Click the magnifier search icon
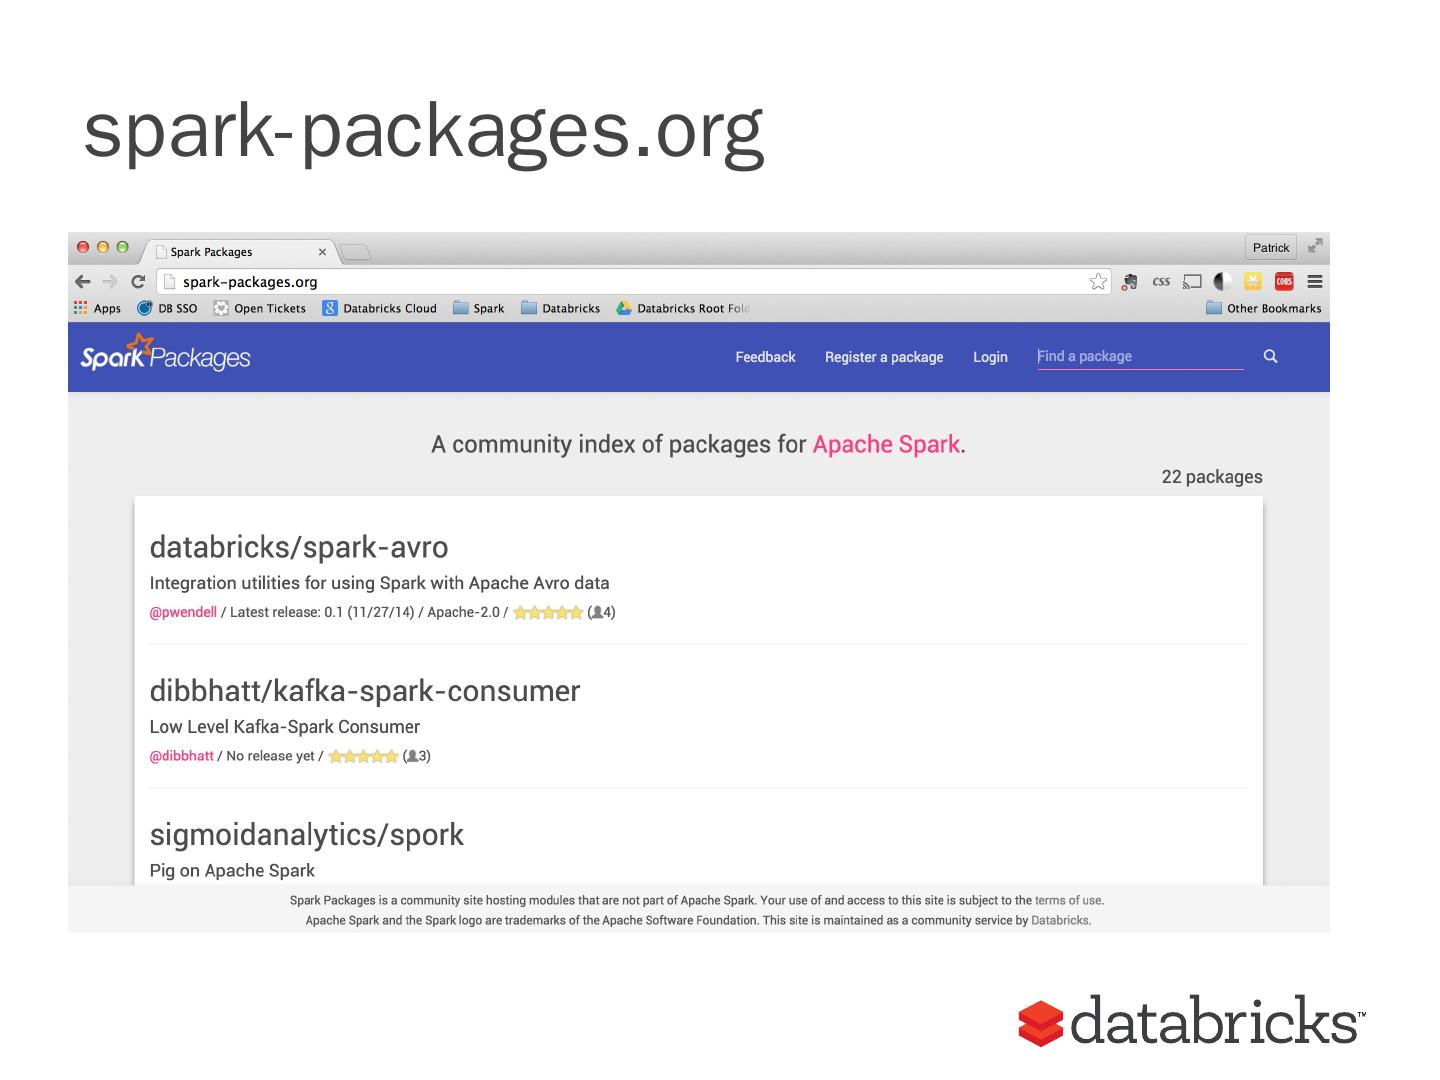 (1270, 356)
